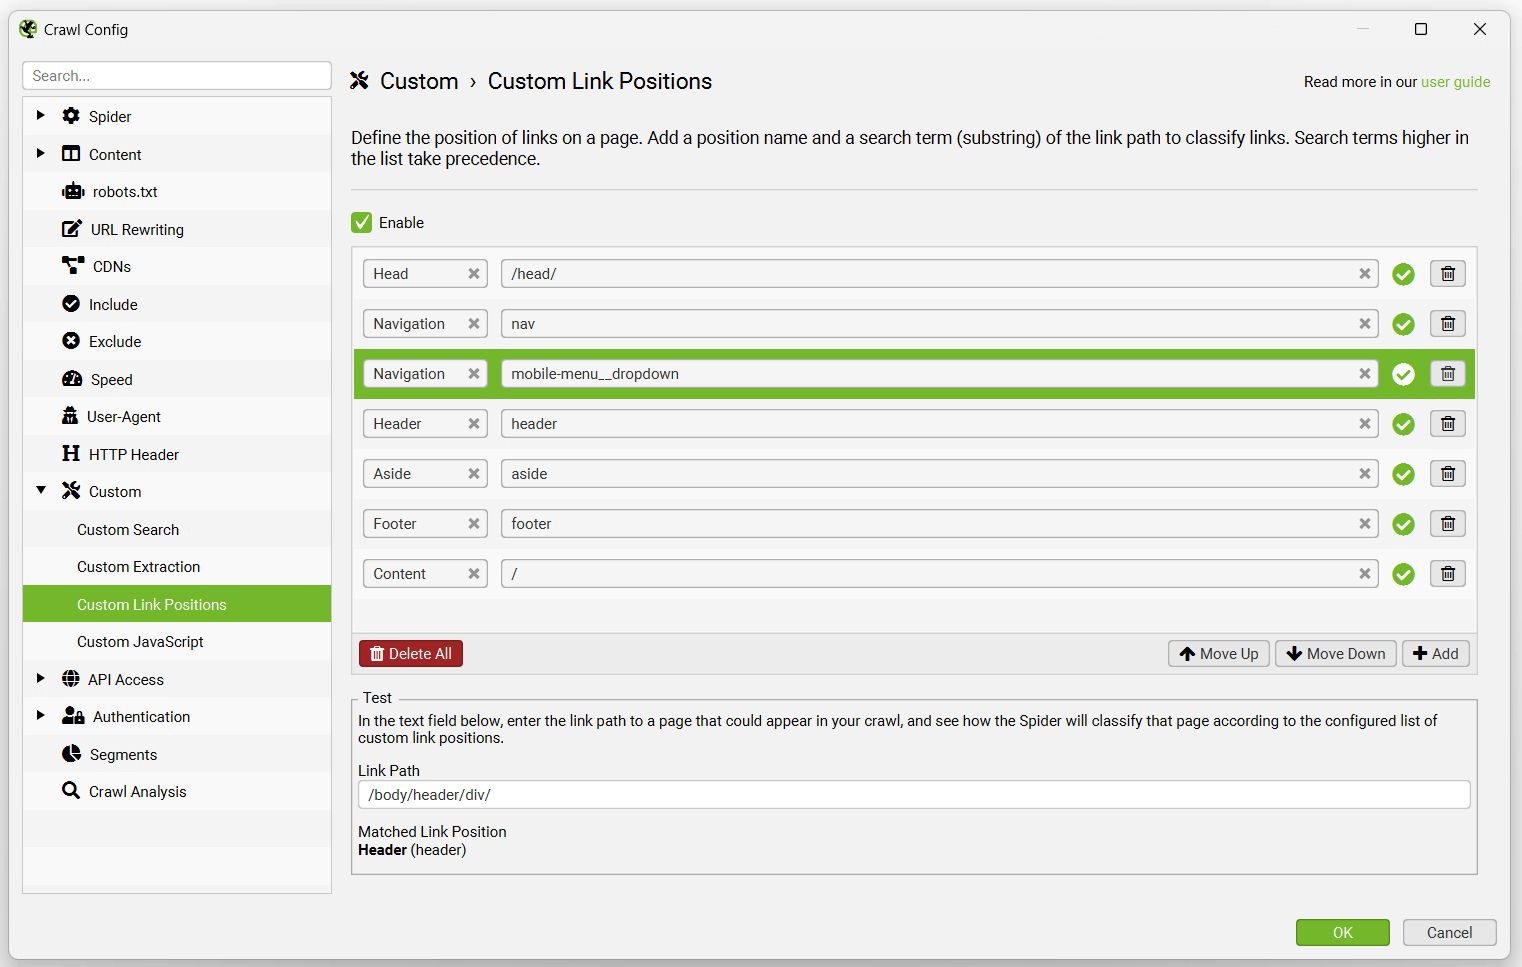Expand the Authentication section

(x=40, y=716)
